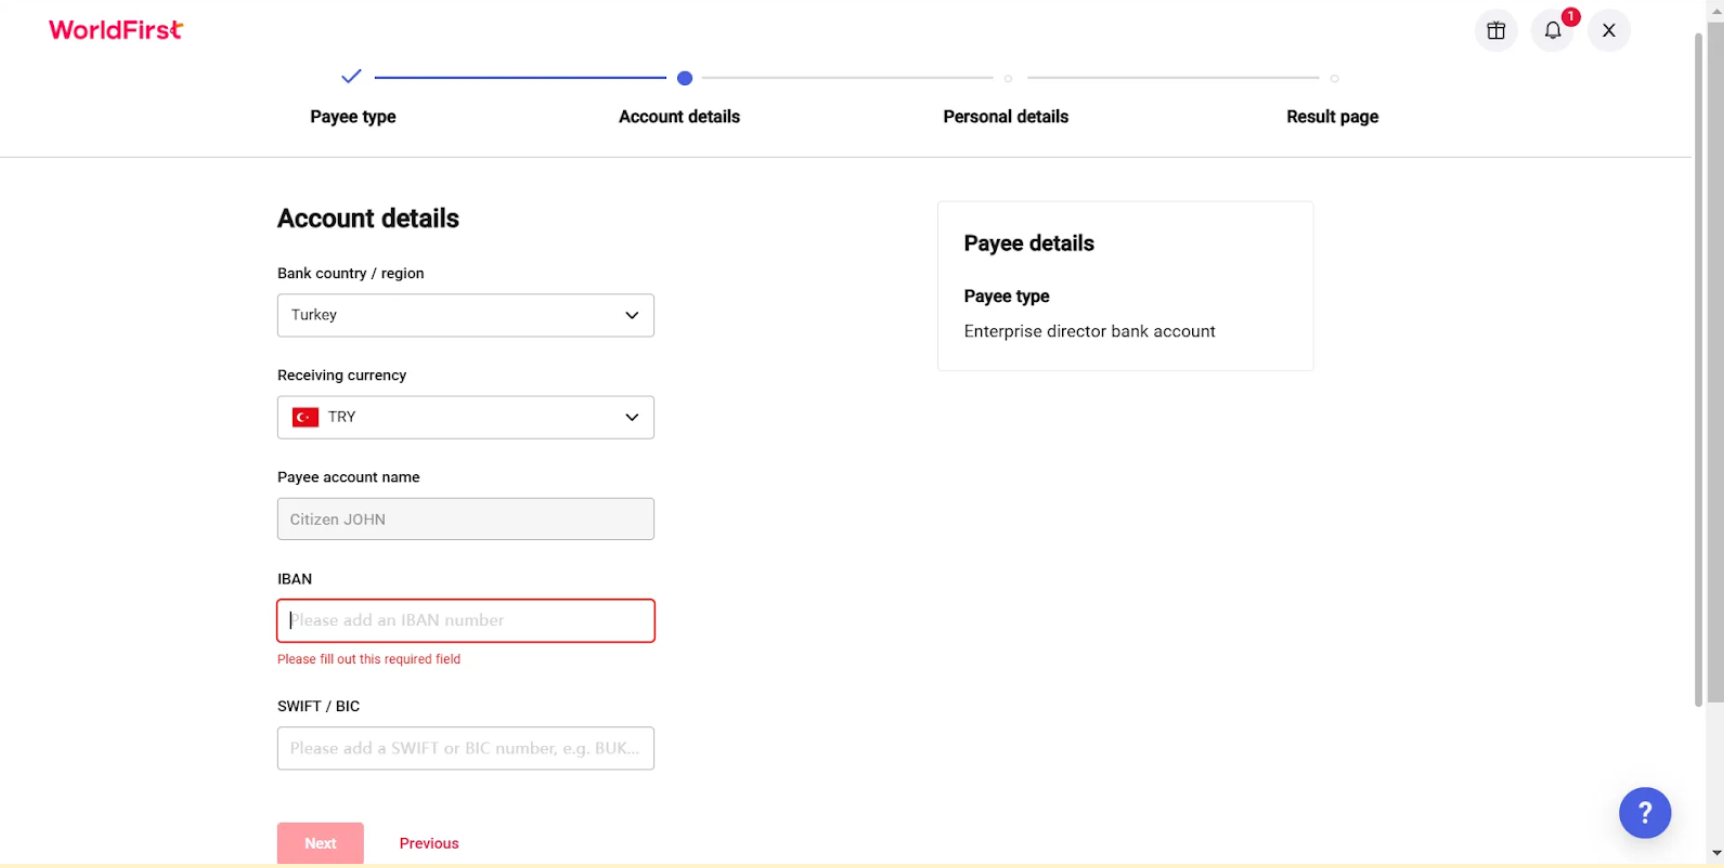Close the add payee form
The width and height of the screenshot is (1724, 868).
(x=1609, y=30)
